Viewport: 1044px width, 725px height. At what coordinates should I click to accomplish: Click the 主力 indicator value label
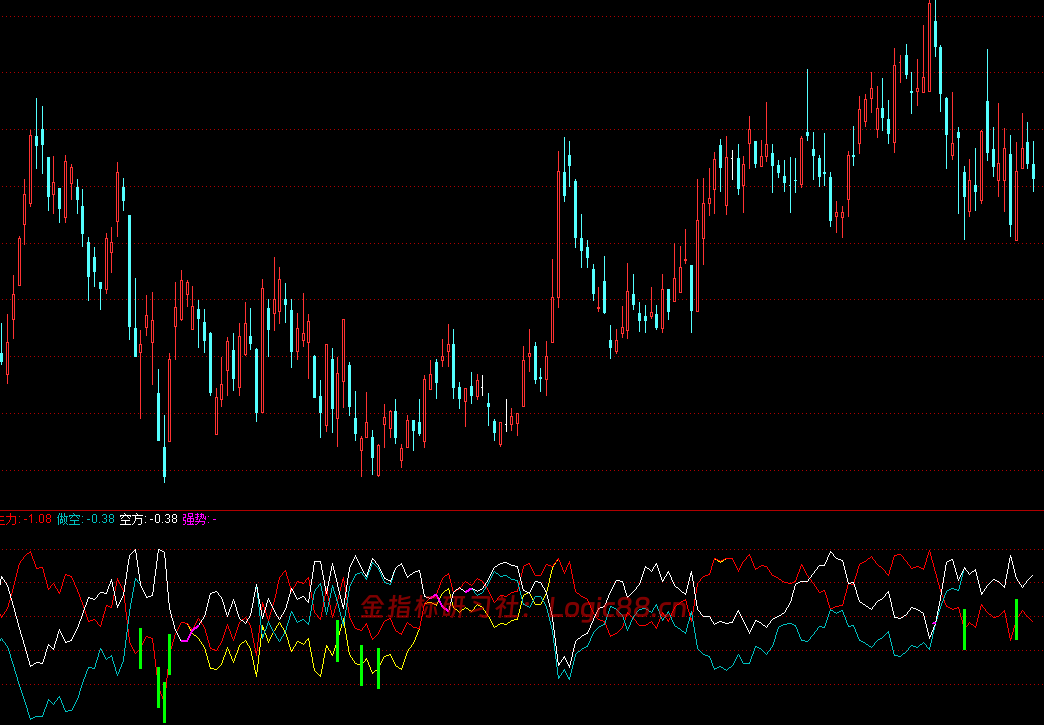(25, 519)
